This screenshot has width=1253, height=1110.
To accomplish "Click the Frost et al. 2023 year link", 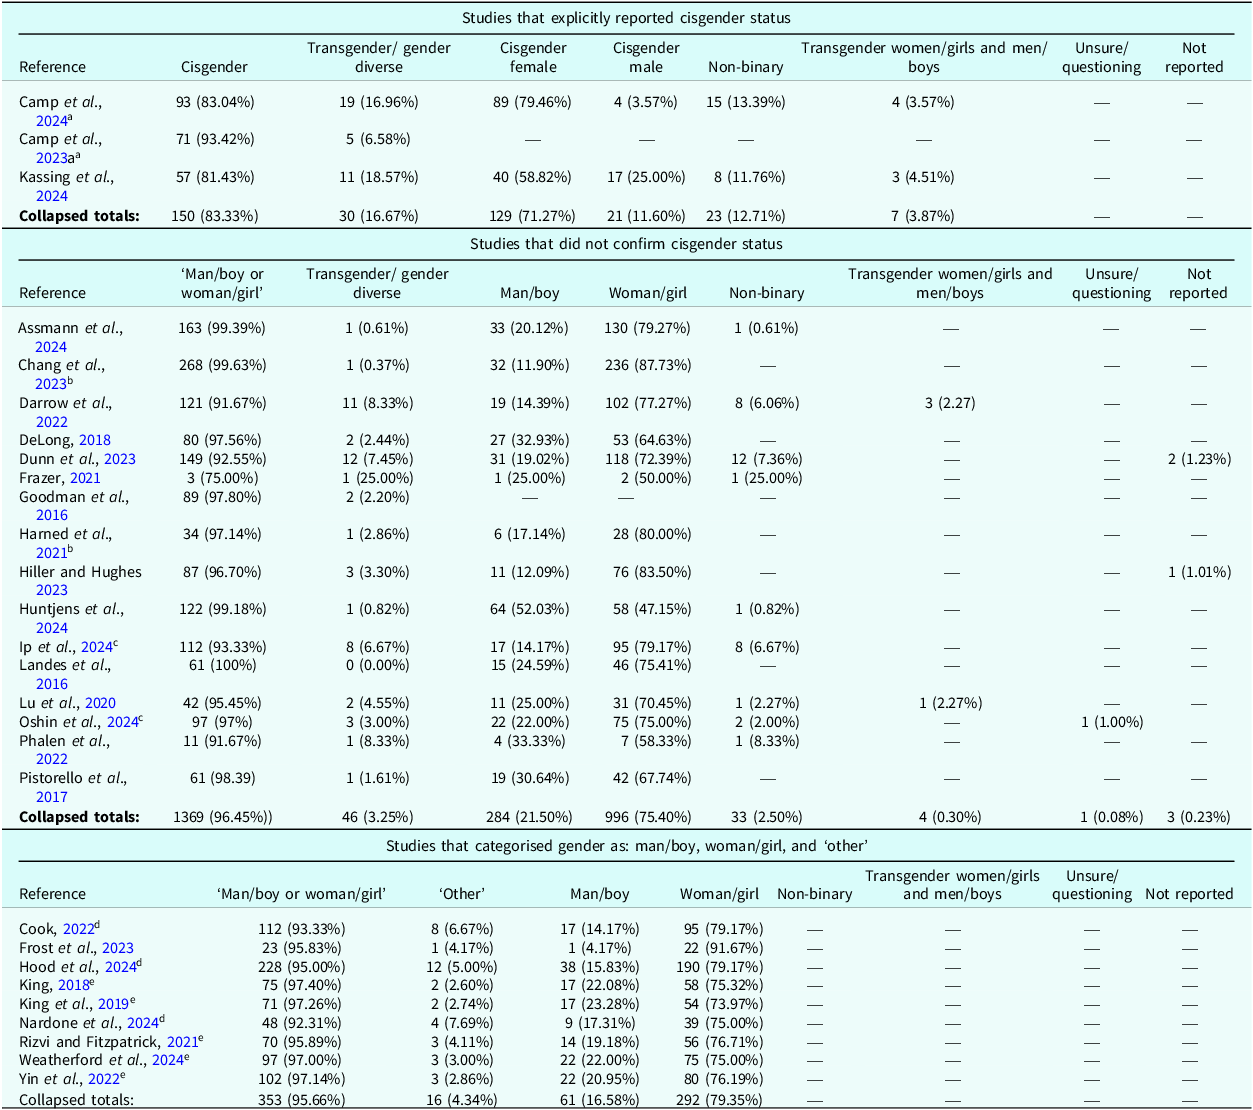I will (117, 948).
